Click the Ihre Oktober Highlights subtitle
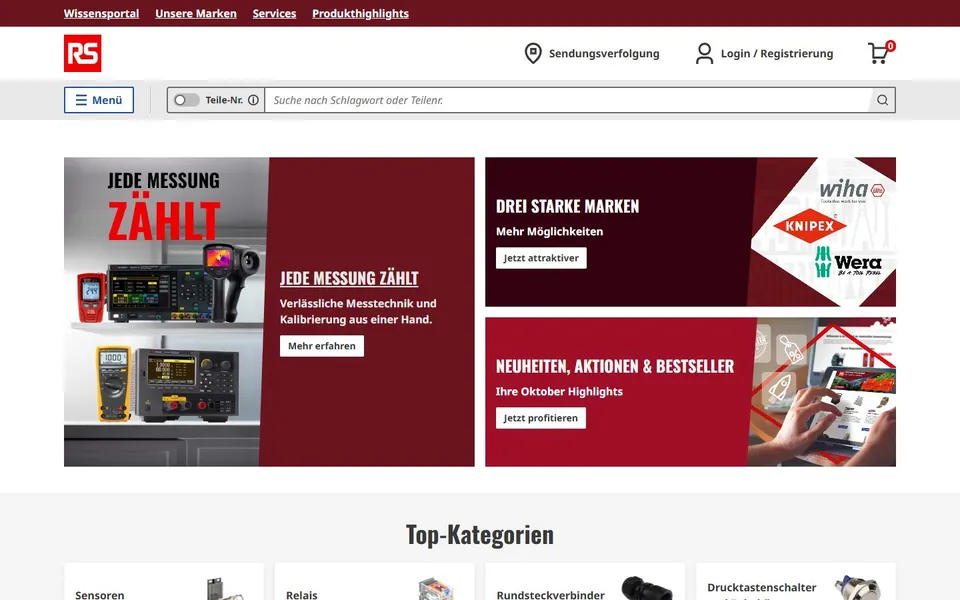 [559, 391]
